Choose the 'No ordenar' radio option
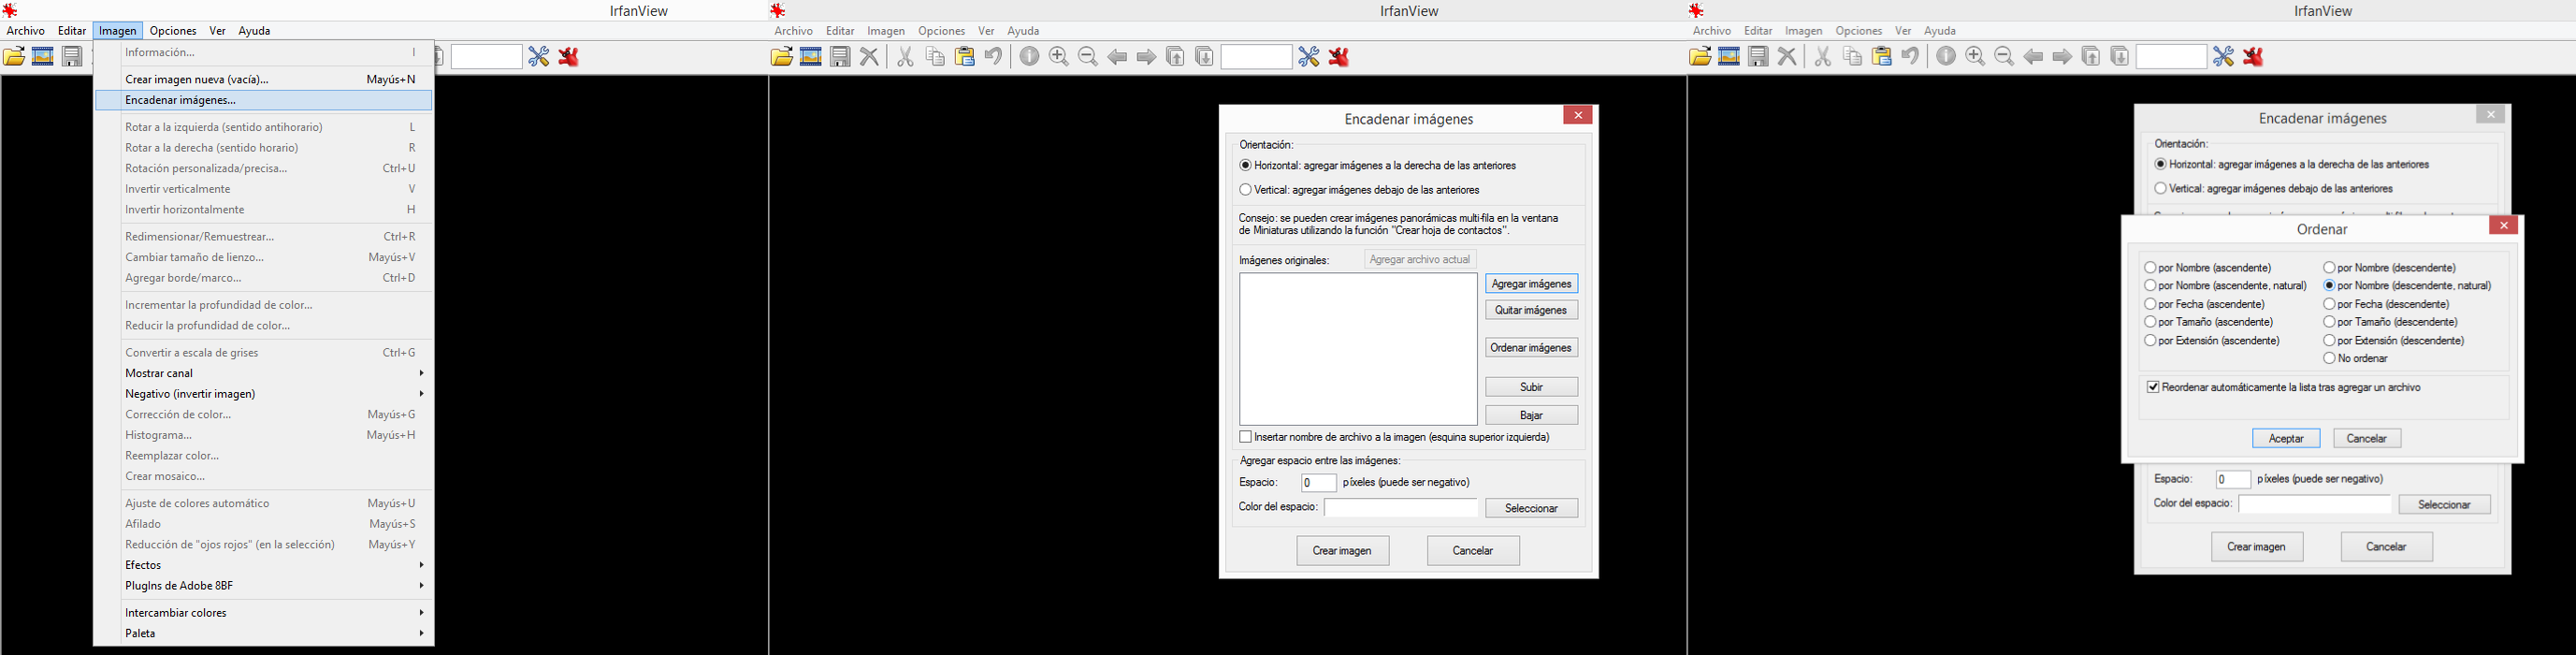Viewport: 2576px width, 655px height. click(x=2329, y=358)
